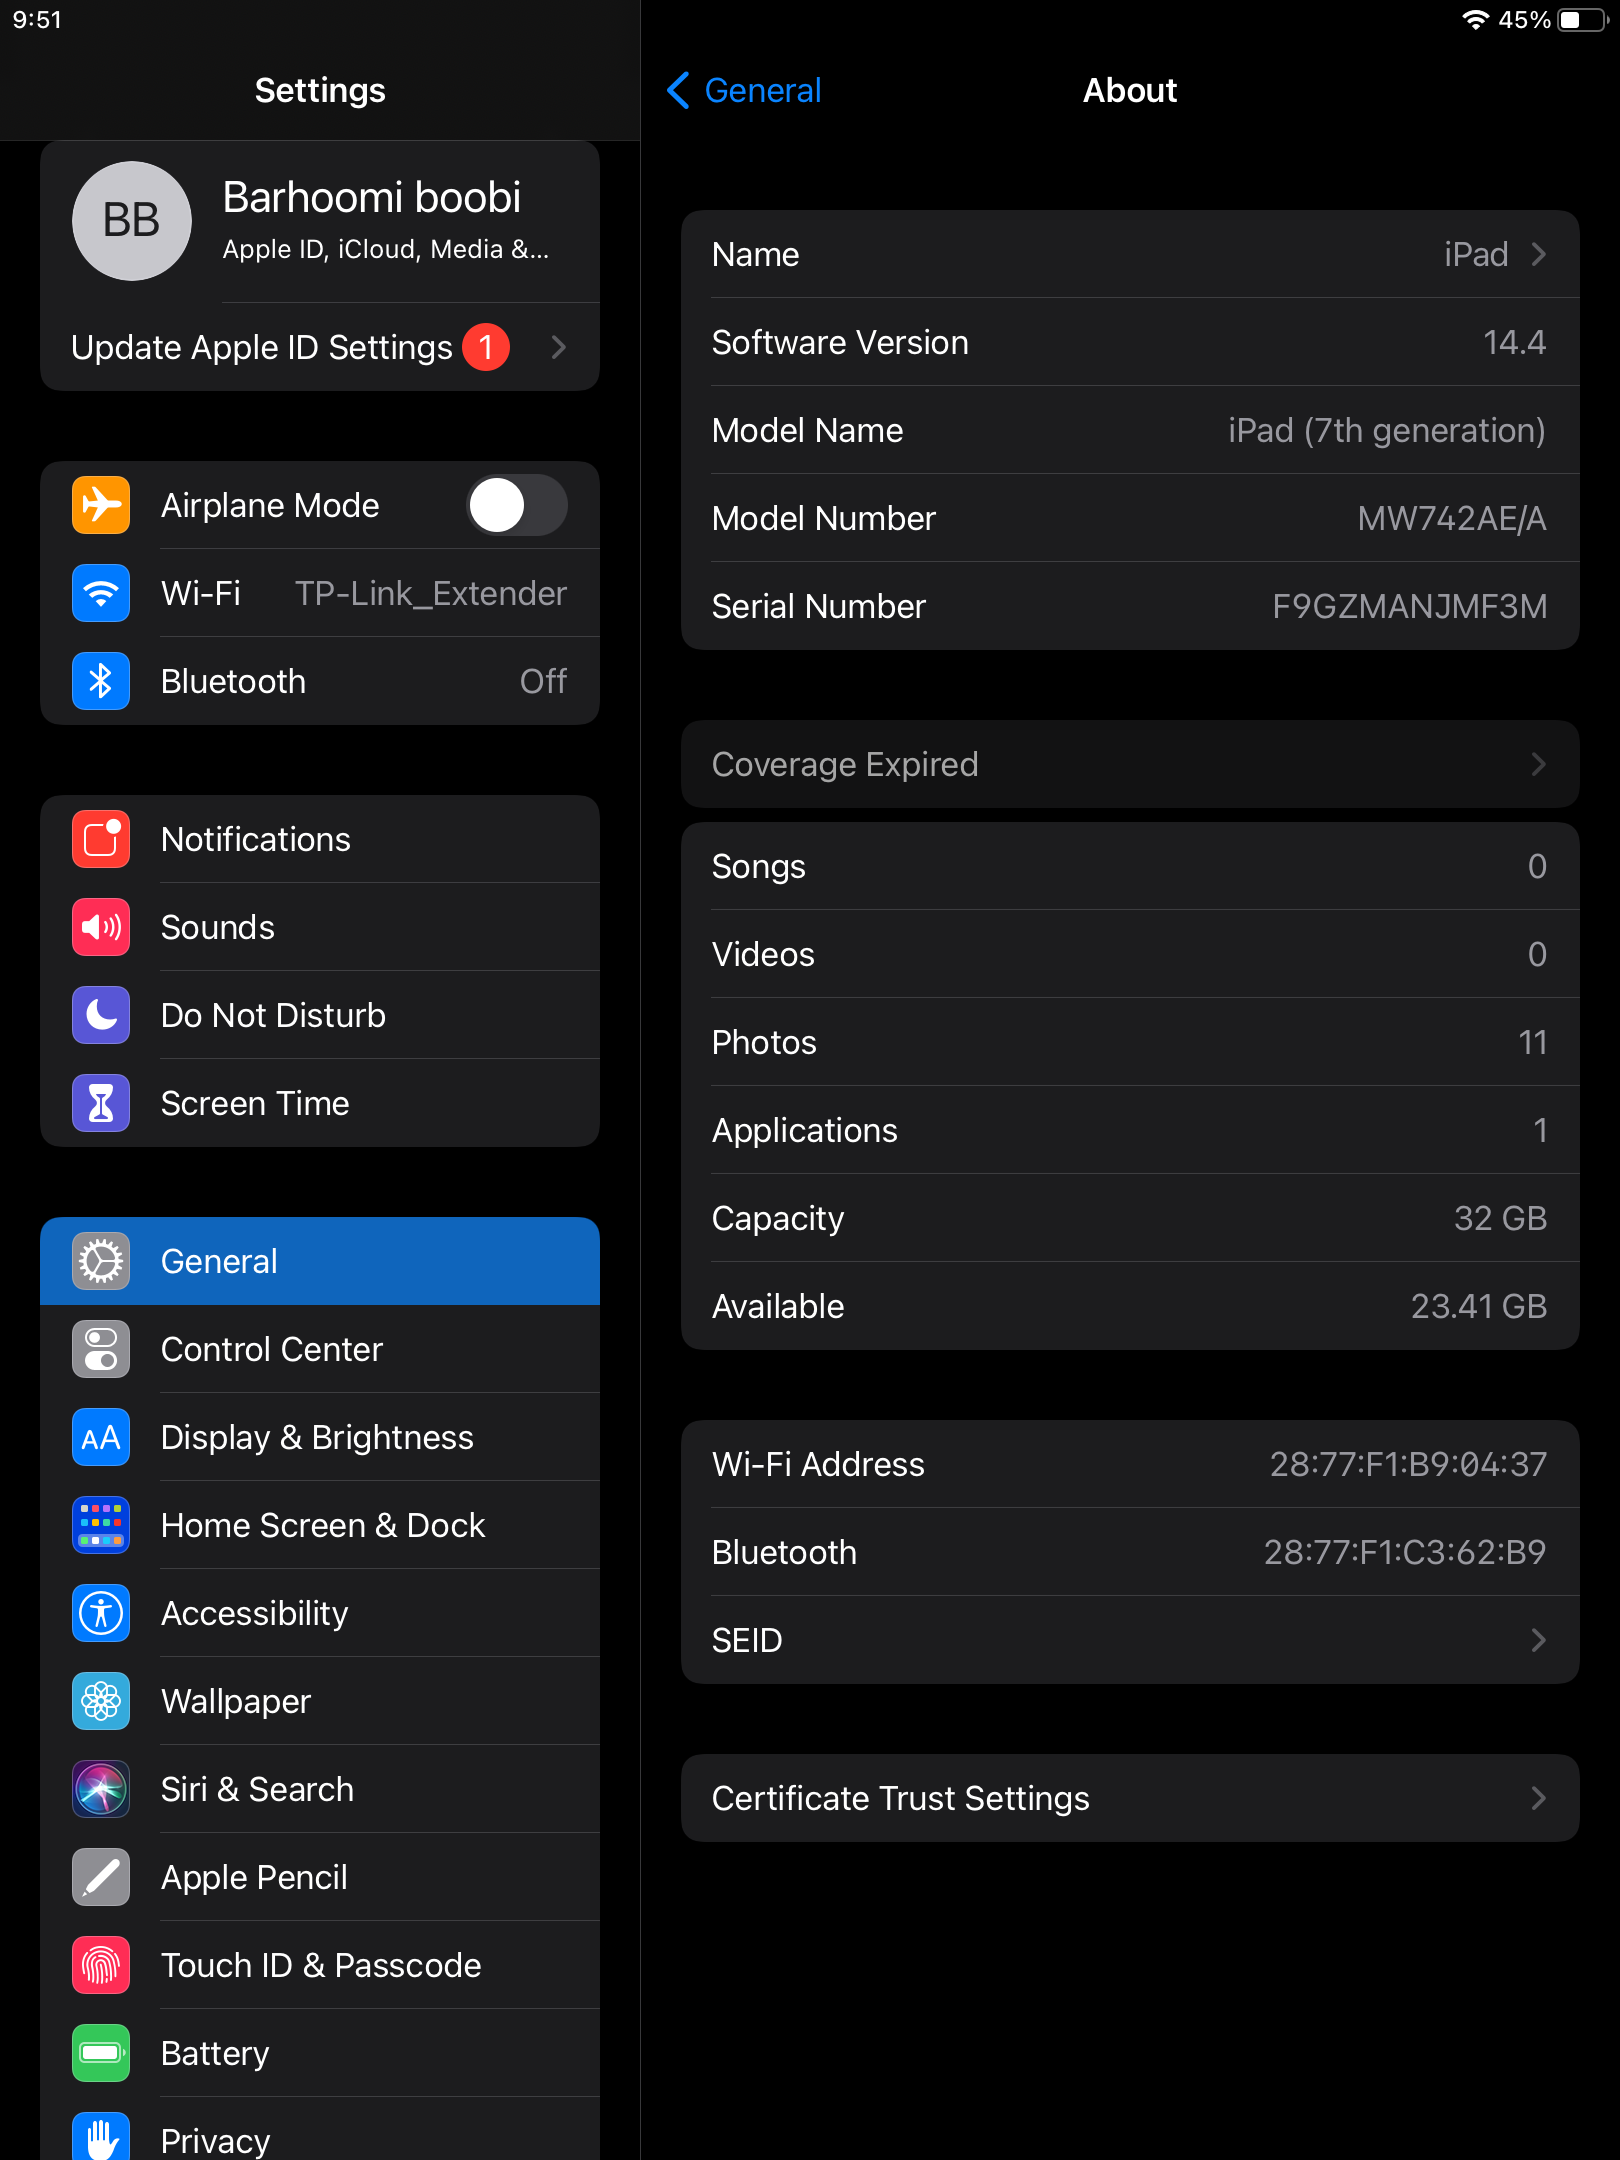Tap the Airplane Mode icon
The image size is (1620, 2160).
(101, 505)
